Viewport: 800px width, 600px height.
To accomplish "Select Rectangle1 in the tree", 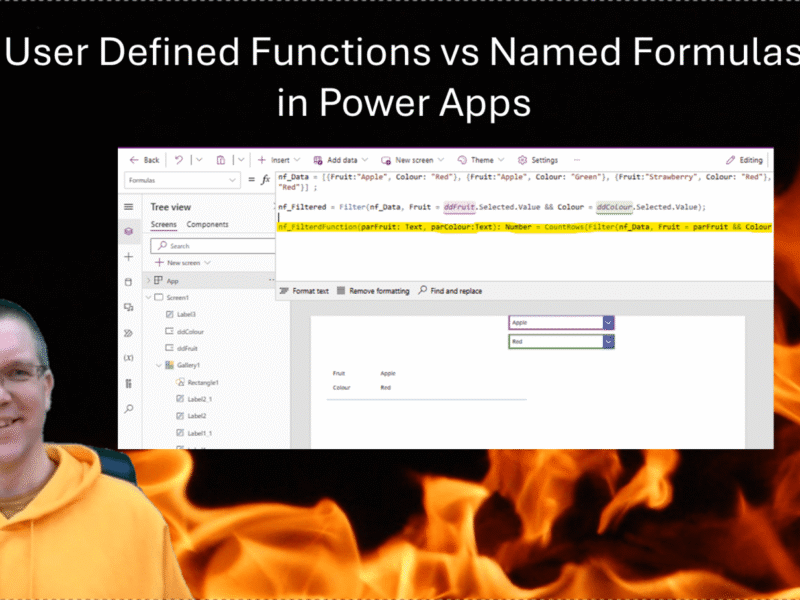I will 203,382.
